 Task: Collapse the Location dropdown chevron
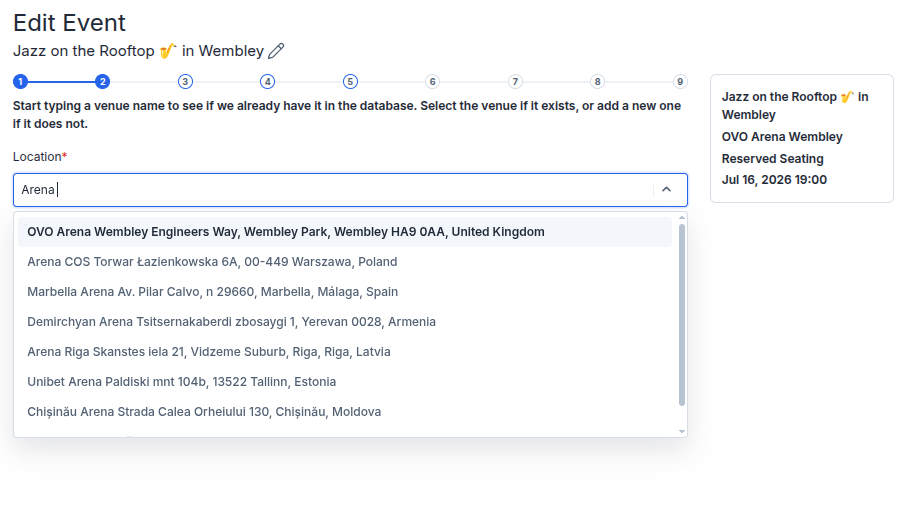666,189
